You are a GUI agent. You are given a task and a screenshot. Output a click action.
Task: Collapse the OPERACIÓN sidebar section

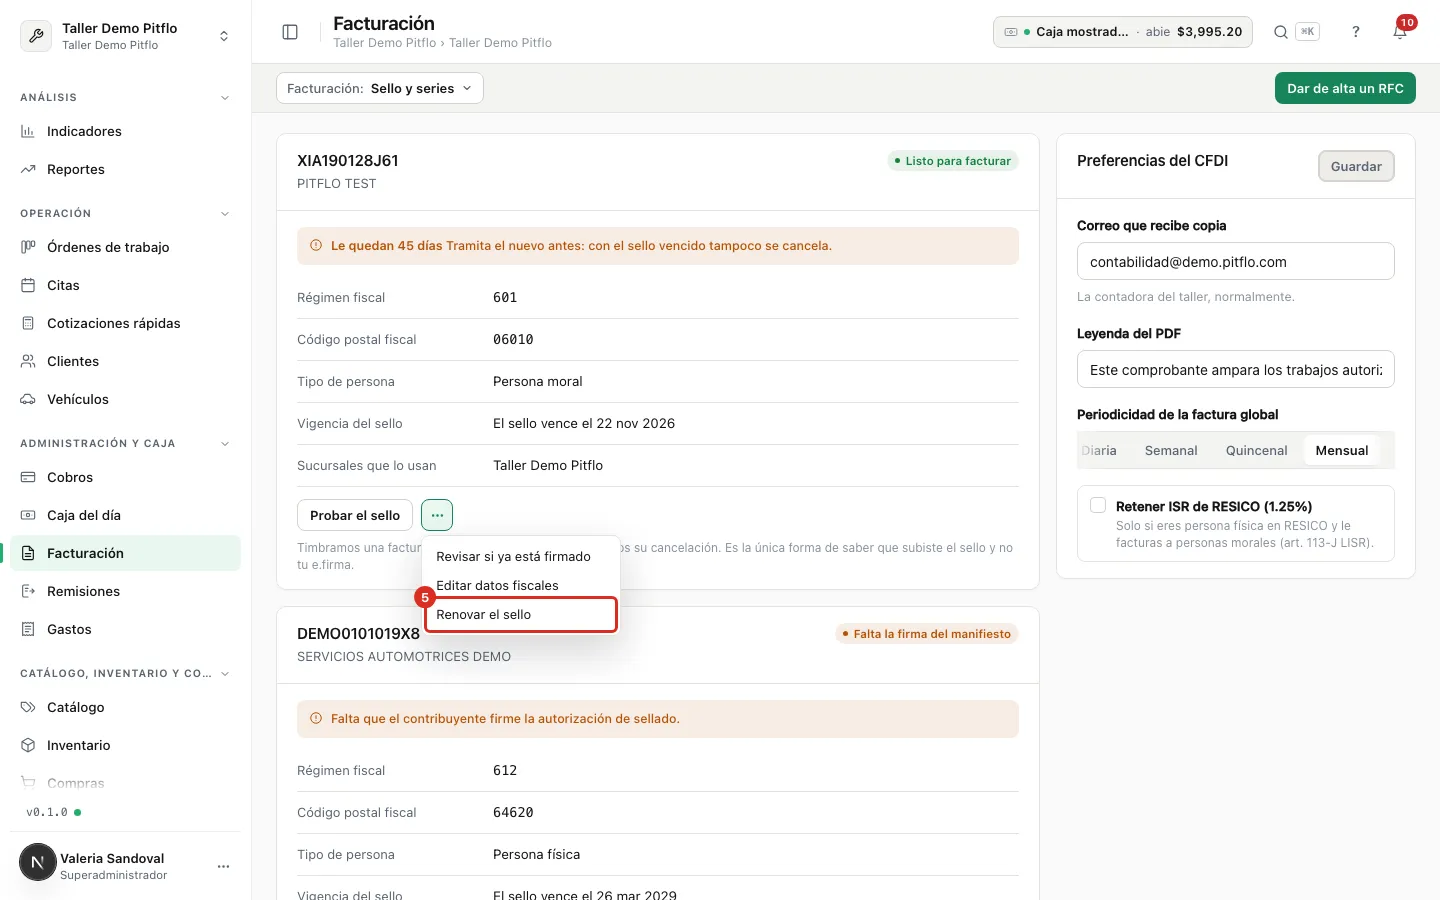(x=225, y=214)
